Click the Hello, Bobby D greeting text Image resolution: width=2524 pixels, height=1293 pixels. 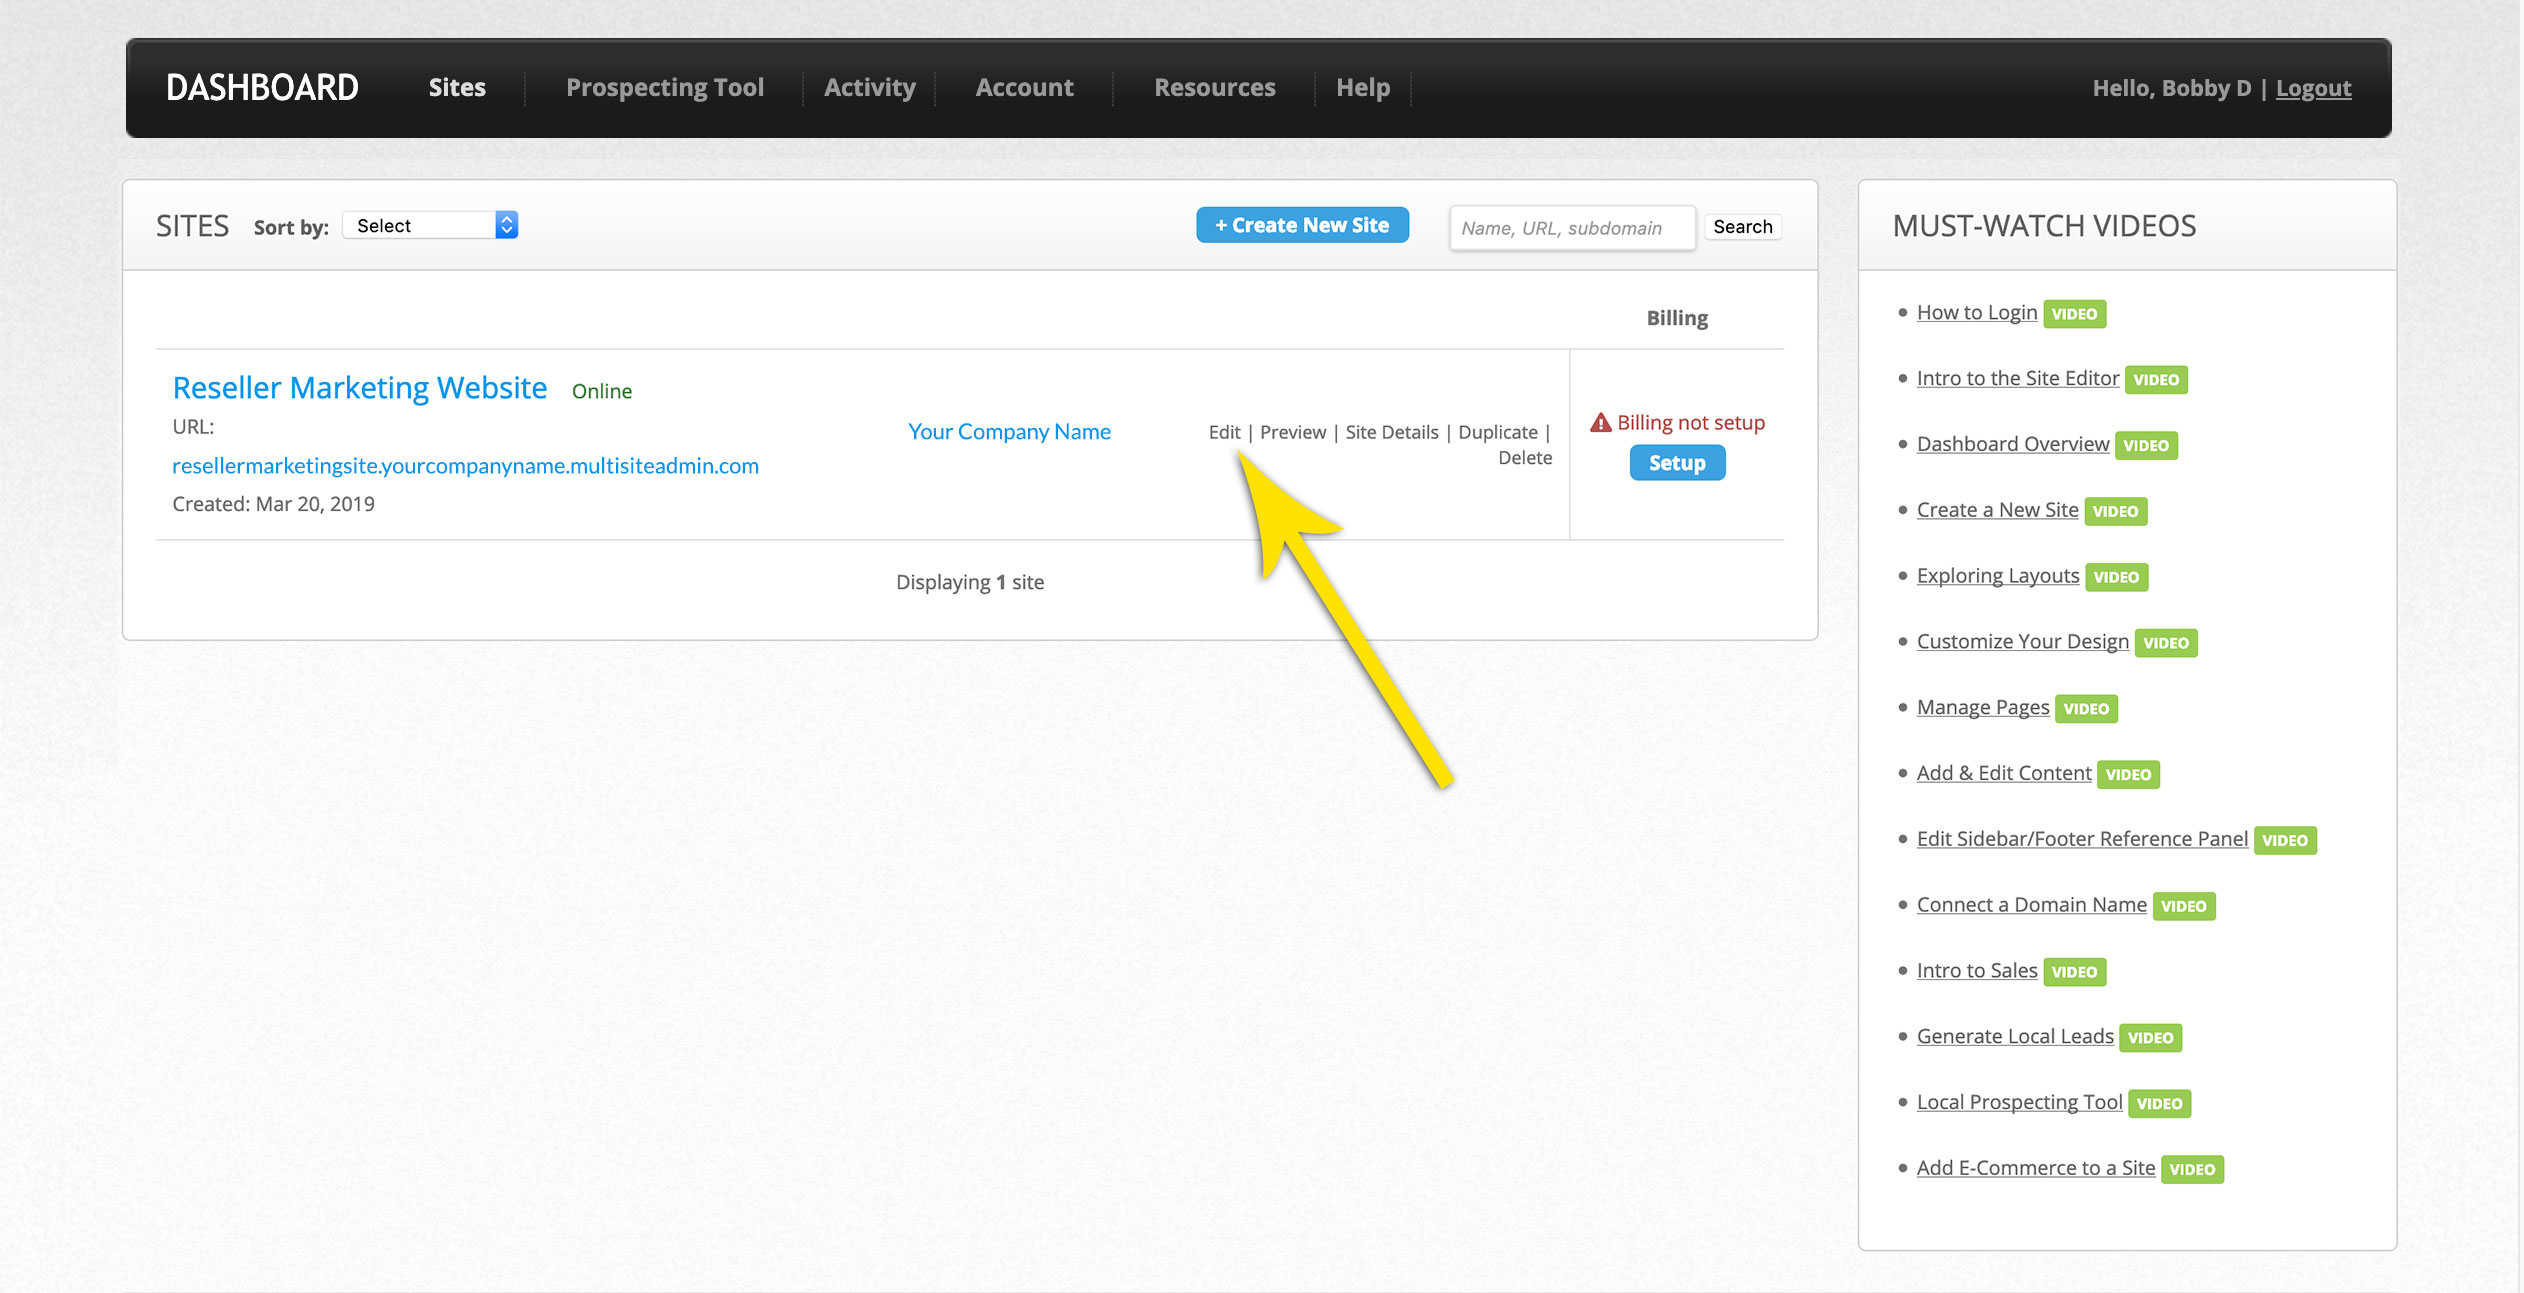coord(2172,88)
